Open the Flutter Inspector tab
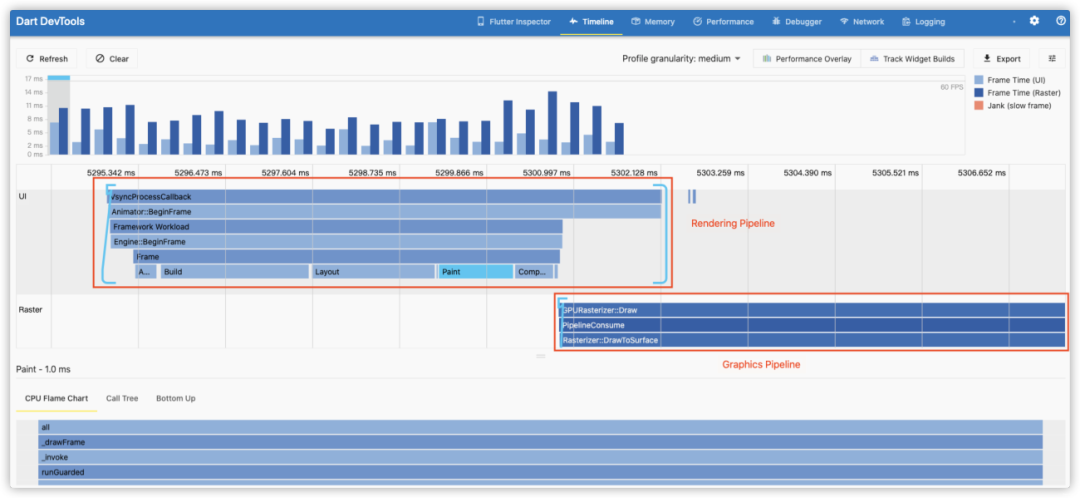The width and height of the screenshot is (1080, 498). click(x=513, y=21)
